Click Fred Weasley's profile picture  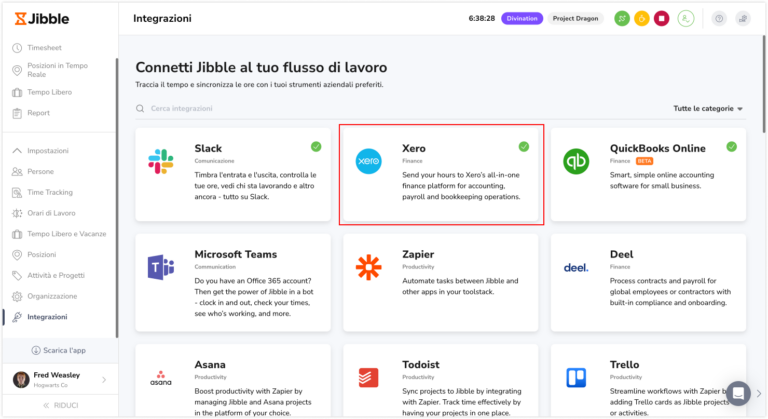click(x=21, y=380)
